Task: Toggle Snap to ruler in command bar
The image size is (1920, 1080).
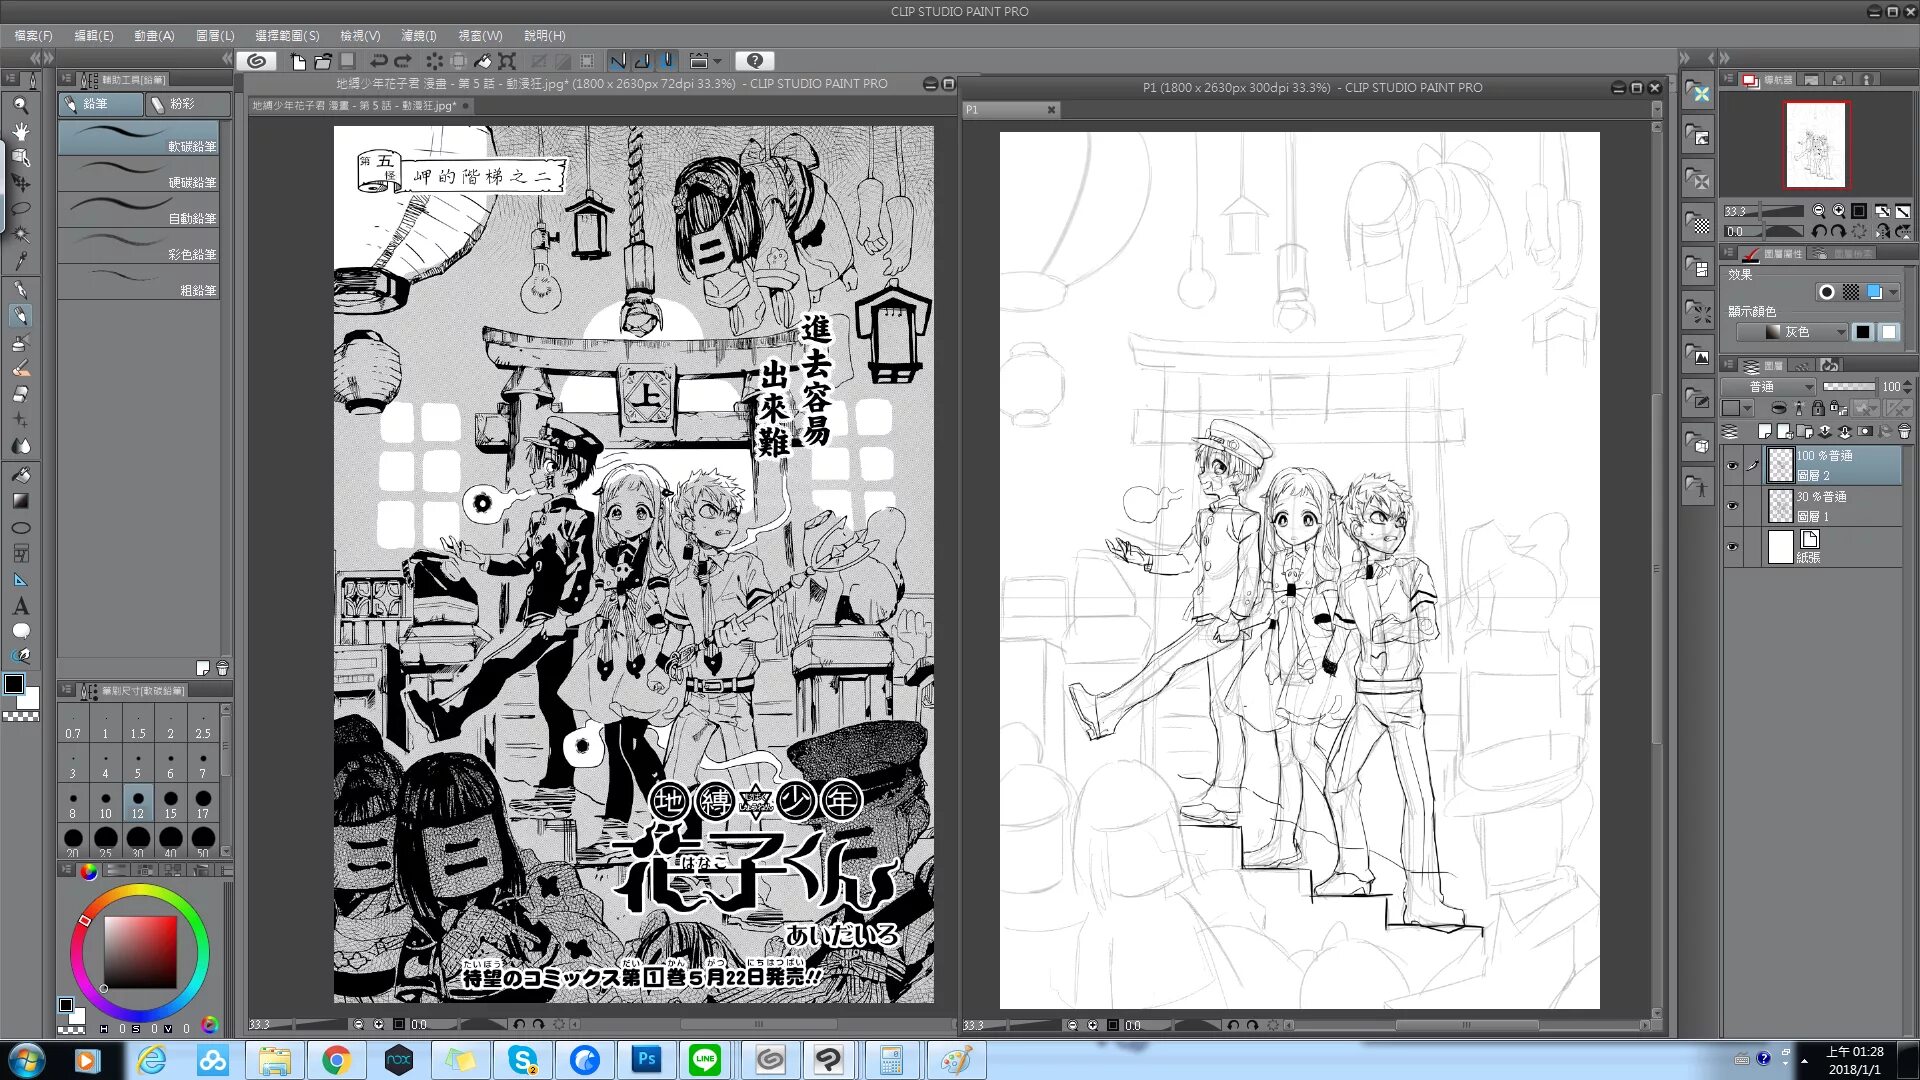Action: (618, 61)
